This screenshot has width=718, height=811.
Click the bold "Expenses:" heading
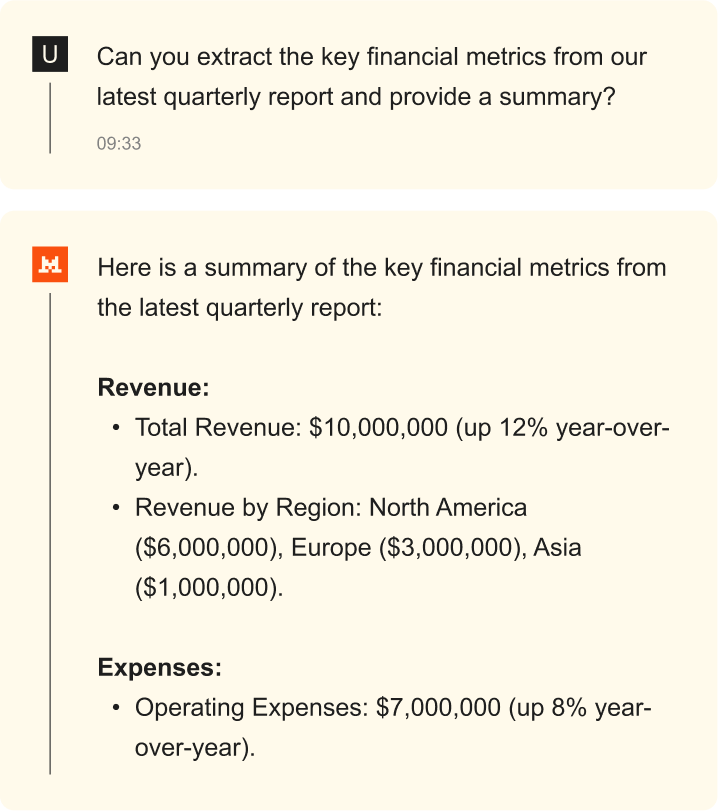tap(159, 667)
